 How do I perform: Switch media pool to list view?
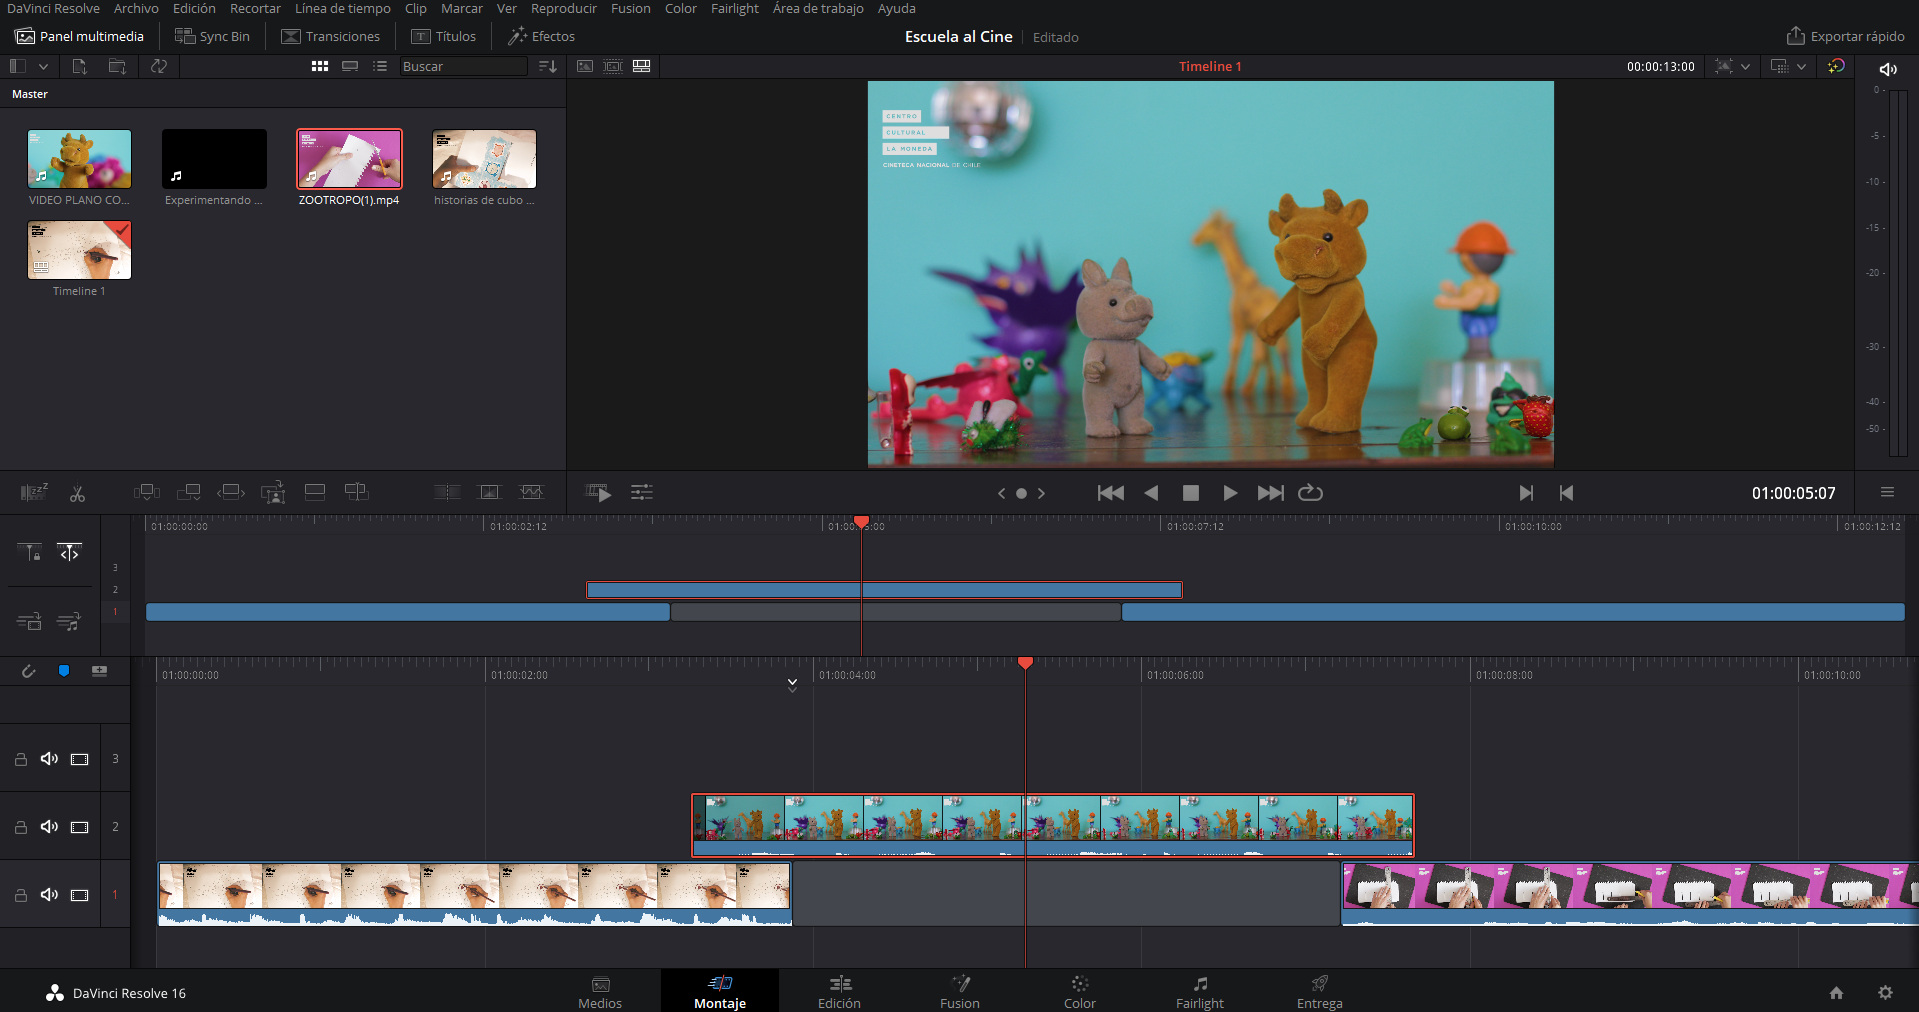pos(380,66)
